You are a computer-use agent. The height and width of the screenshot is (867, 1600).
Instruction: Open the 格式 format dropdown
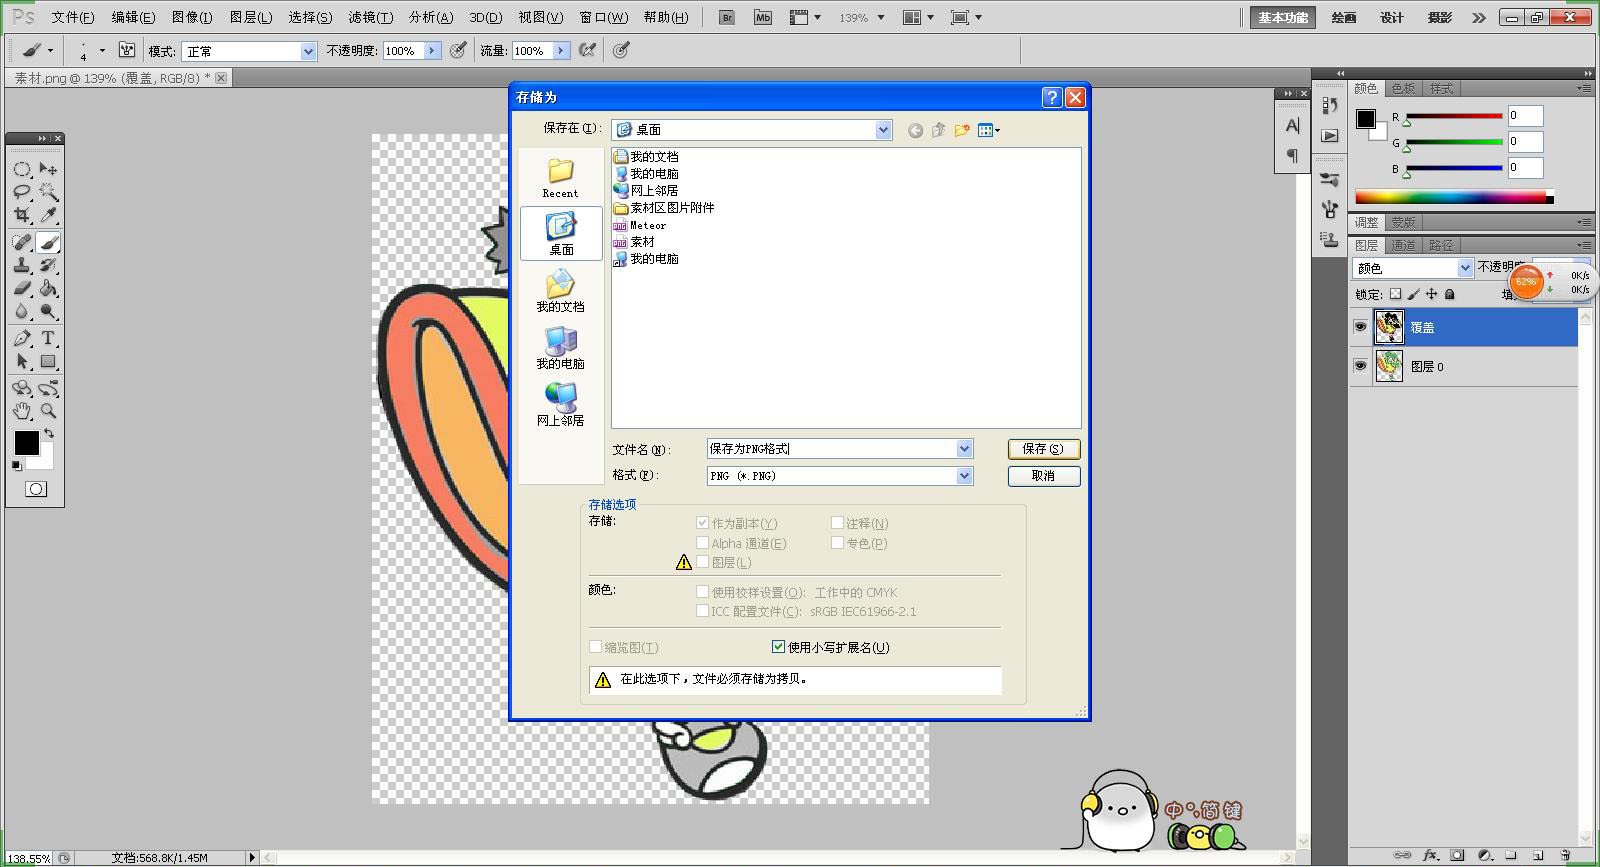[964, 476]
